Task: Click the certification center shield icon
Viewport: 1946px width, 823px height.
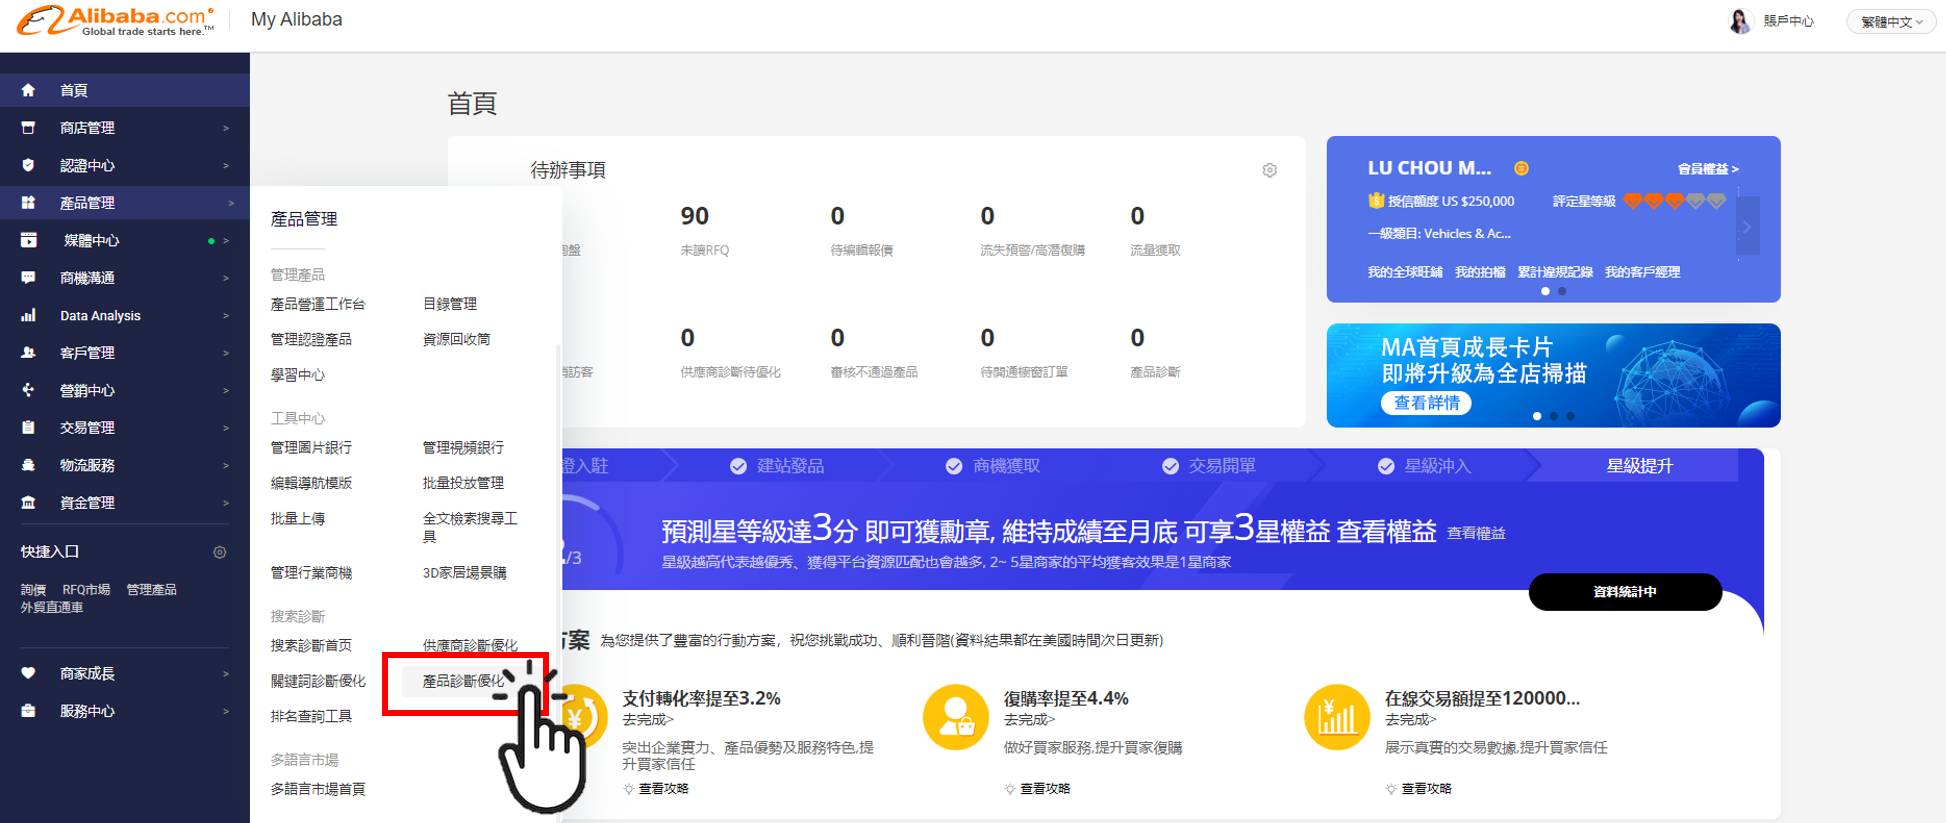Action: (x=28, y=165)
